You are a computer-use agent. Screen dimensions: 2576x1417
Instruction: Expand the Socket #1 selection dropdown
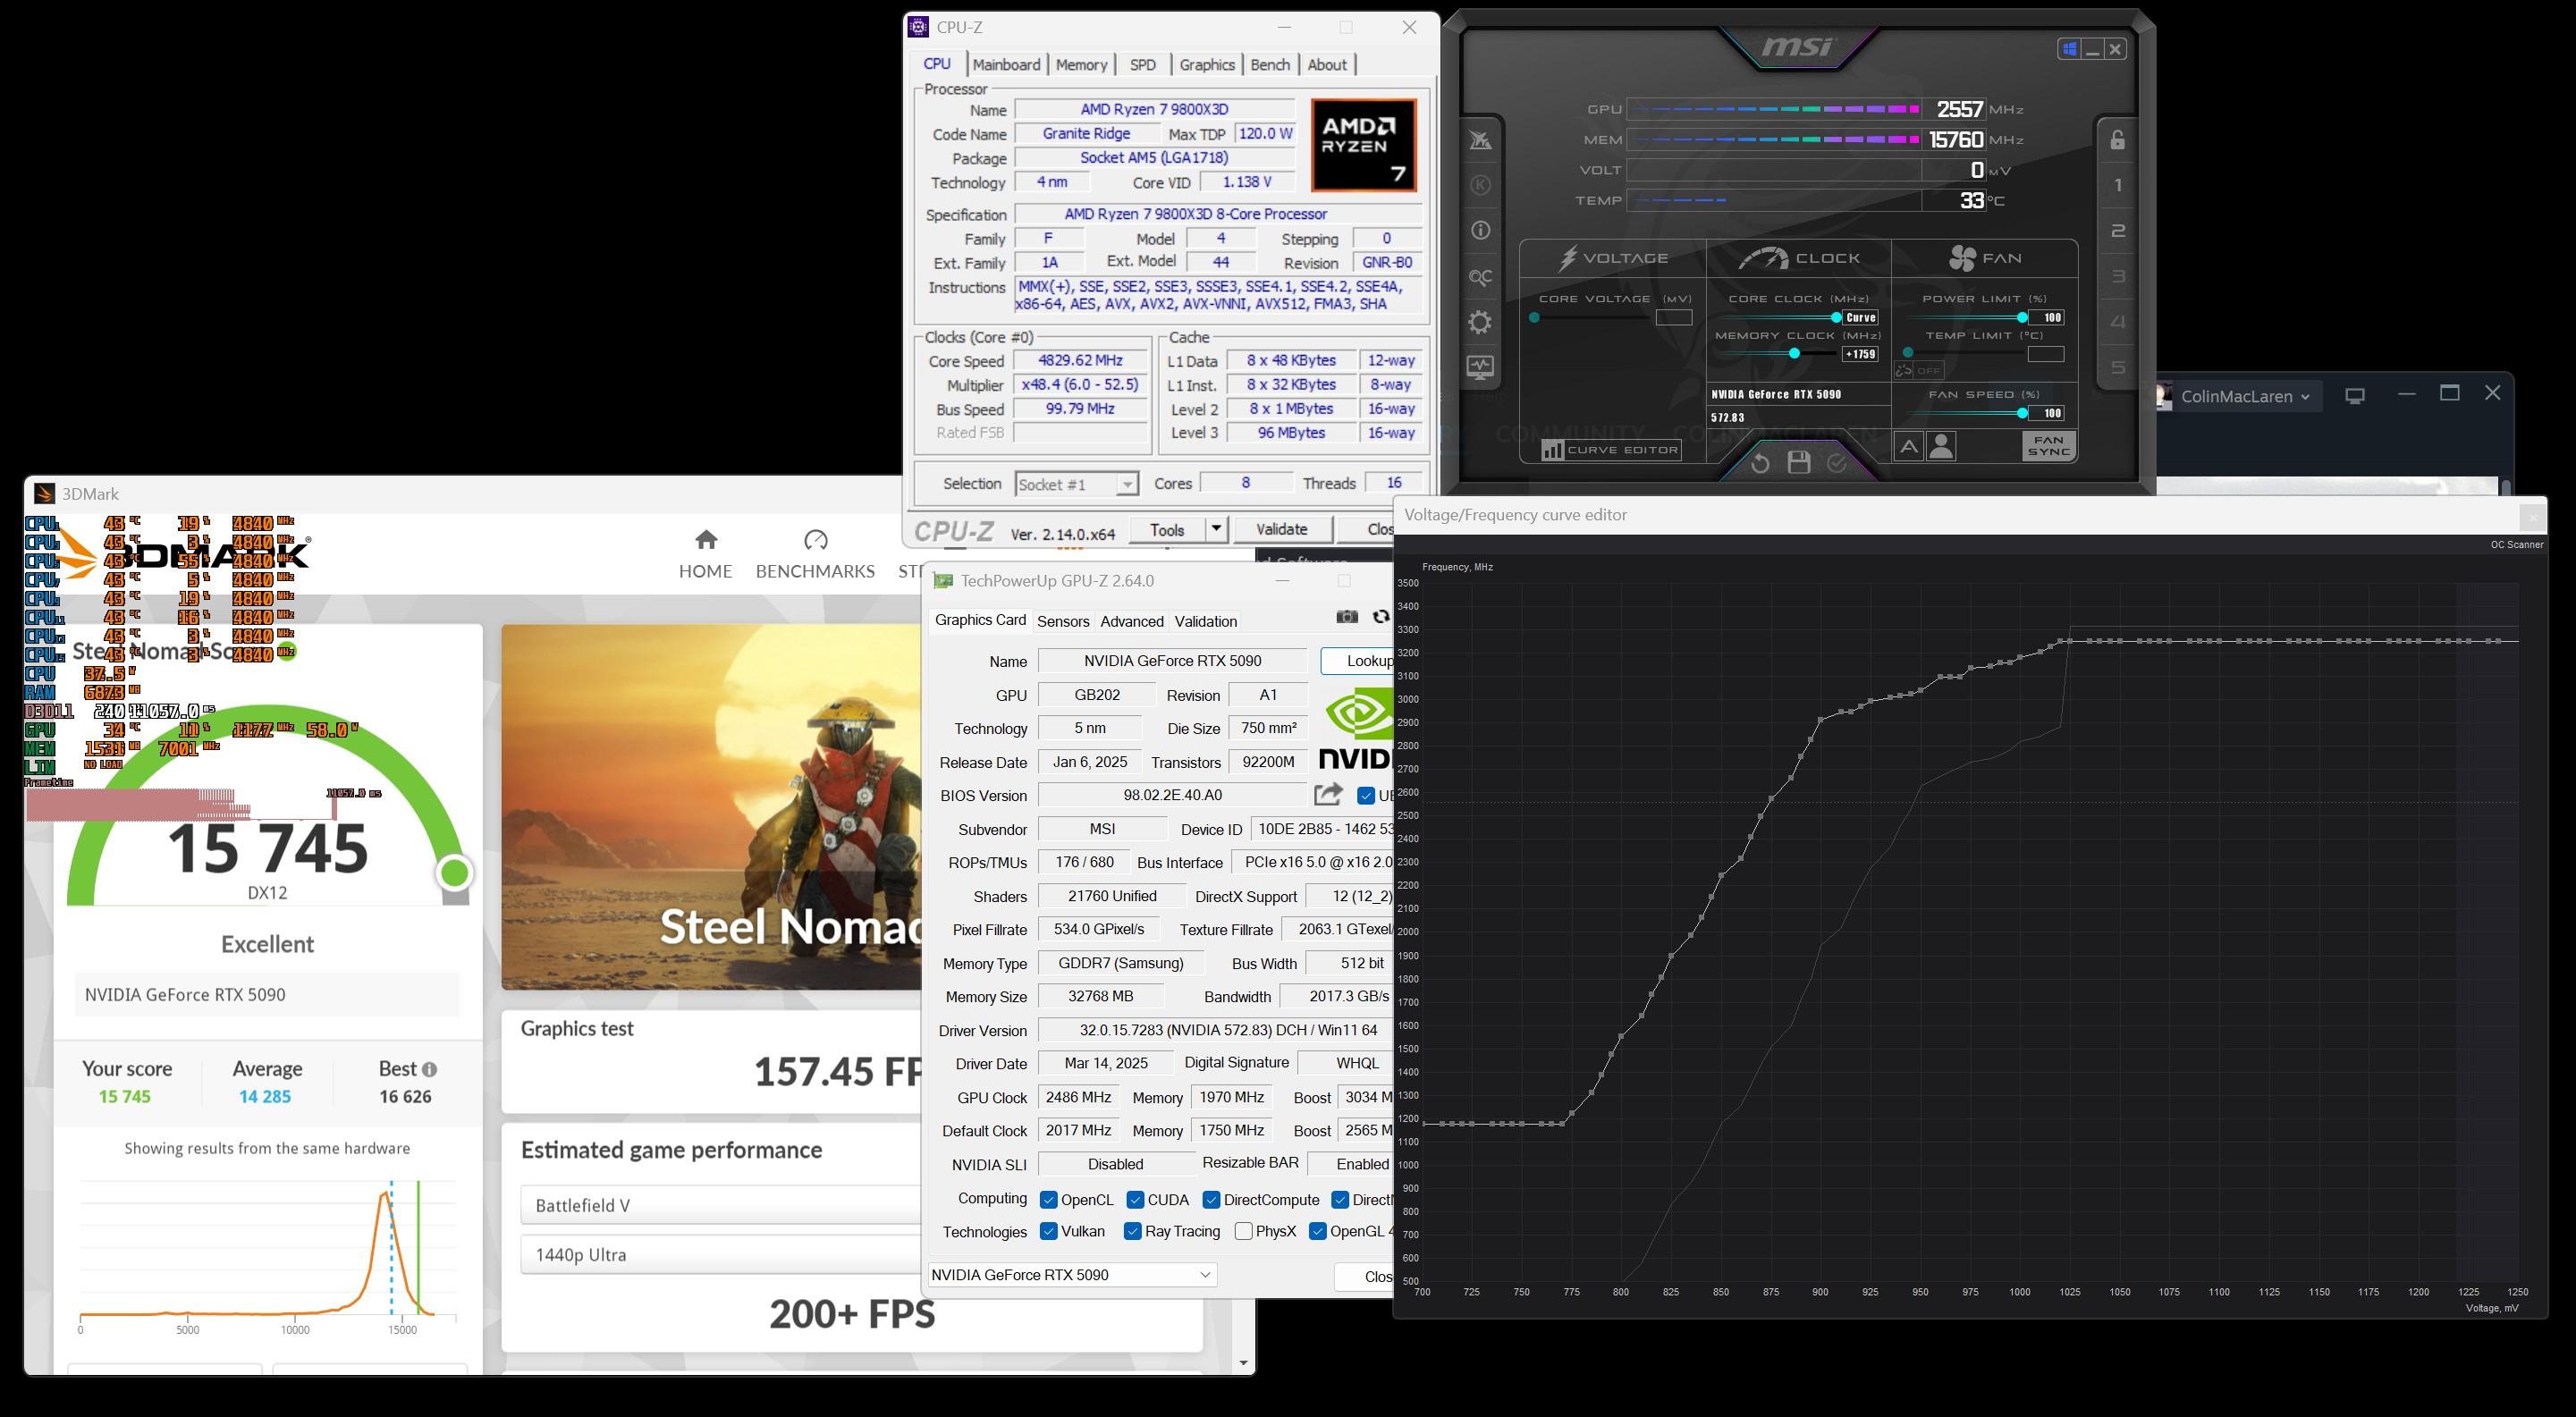[x=1126, y=484]
